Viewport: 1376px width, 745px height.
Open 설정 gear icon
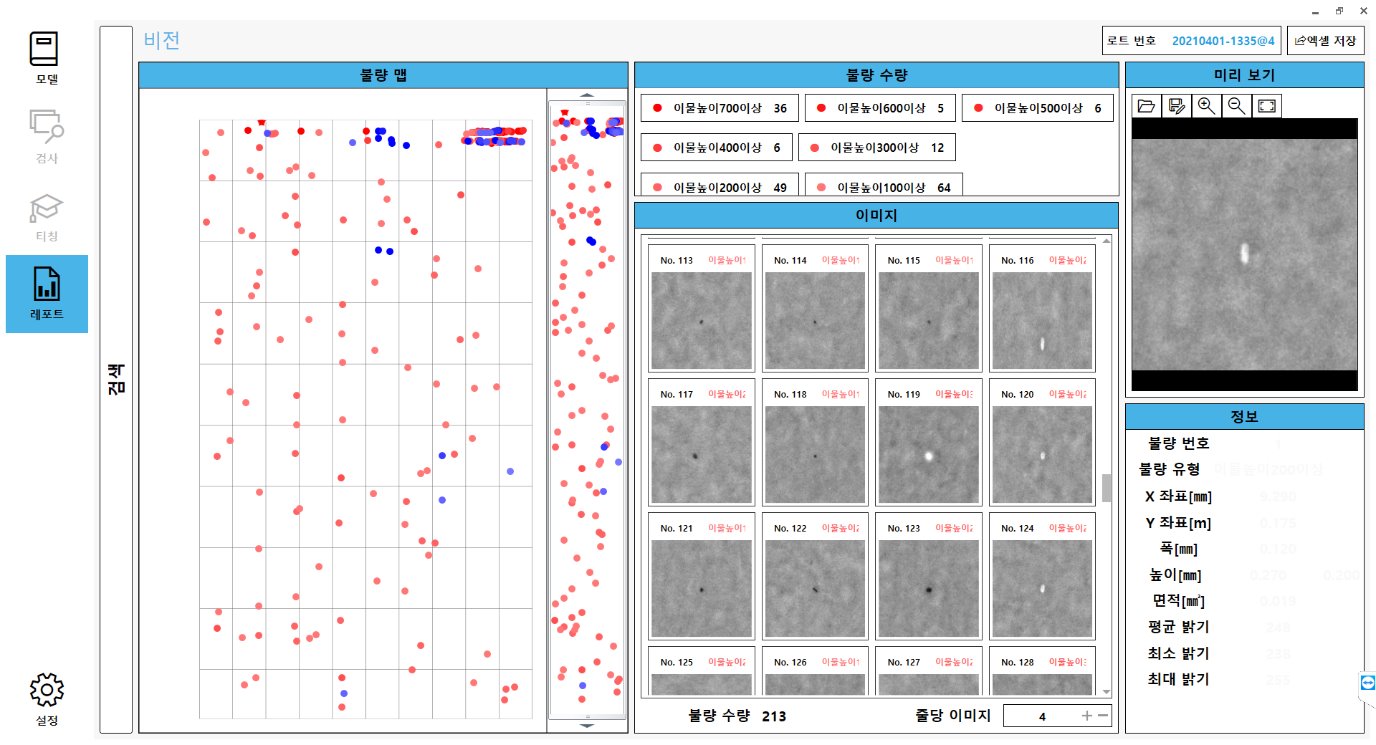click(x=46, y=699)
